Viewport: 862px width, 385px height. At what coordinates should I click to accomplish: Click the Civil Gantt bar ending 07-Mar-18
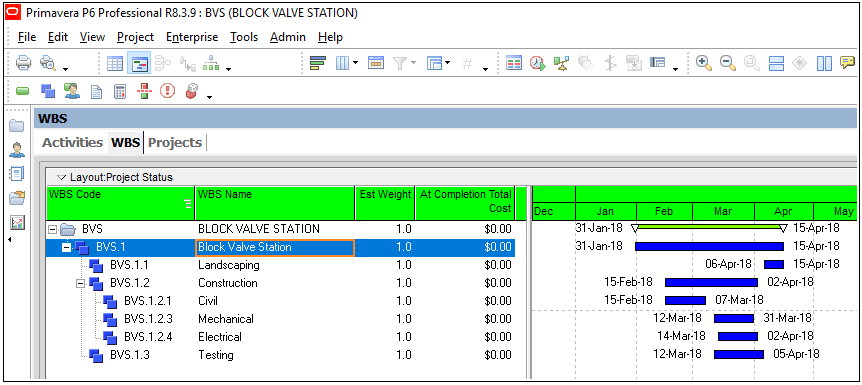[685, 300]
